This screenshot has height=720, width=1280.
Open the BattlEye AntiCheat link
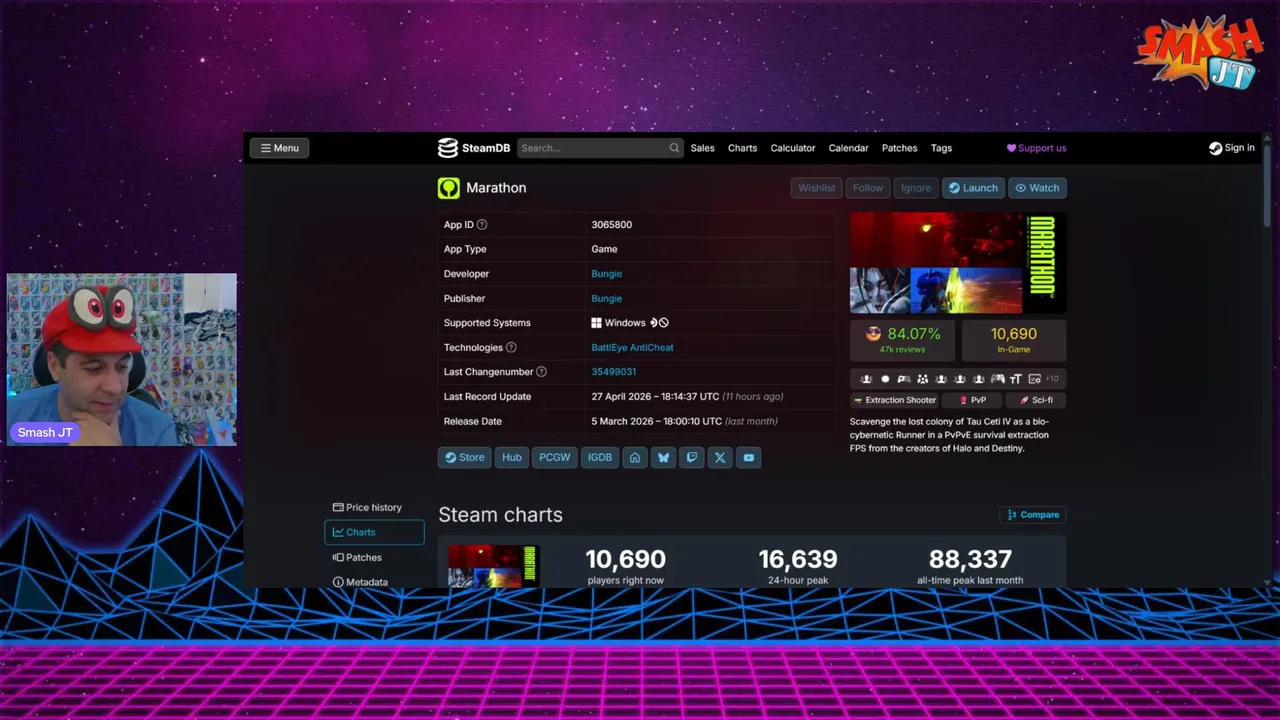[x=632, y=348]
